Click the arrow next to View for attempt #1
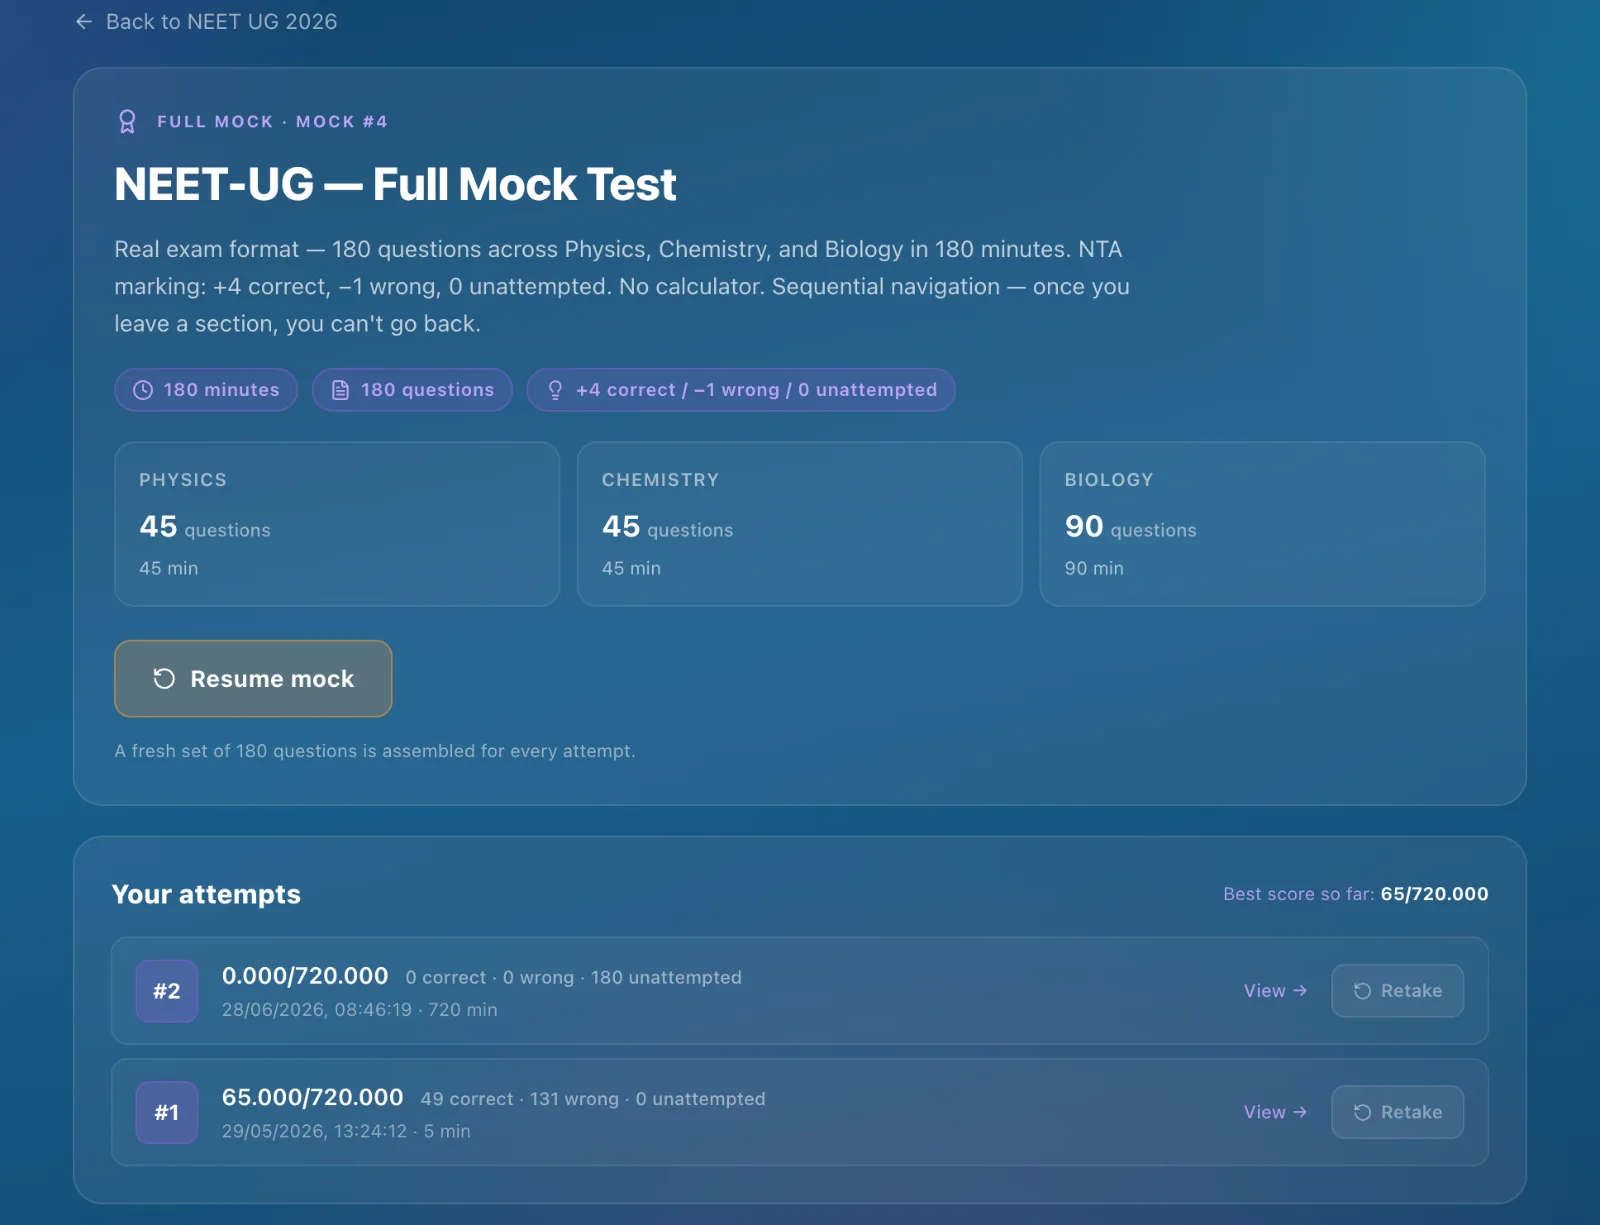The height and width of the screenshot is (1225, 1600). pyautogui.click(x=1300, y=1112)
